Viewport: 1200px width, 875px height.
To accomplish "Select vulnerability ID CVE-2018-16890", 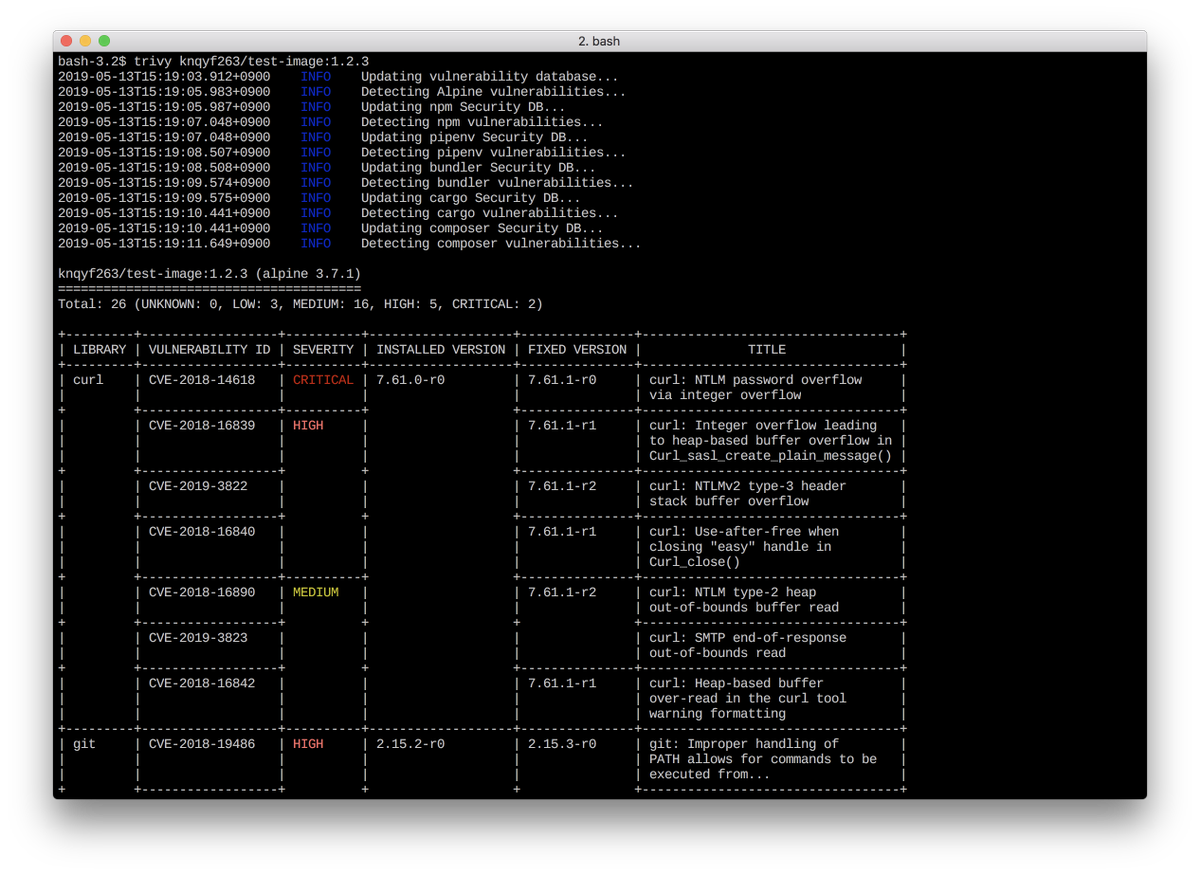I will pos(202,592).
